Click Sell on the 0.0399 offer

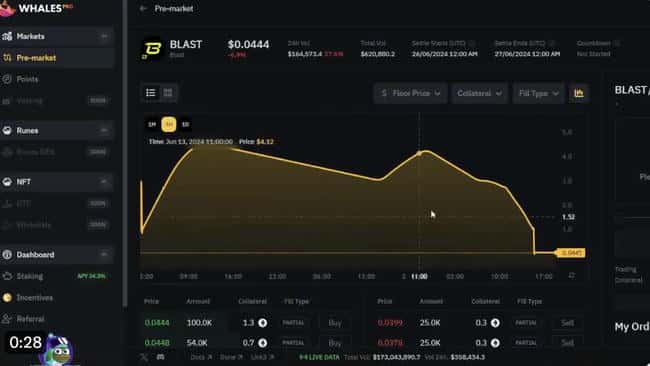[568, 322]
